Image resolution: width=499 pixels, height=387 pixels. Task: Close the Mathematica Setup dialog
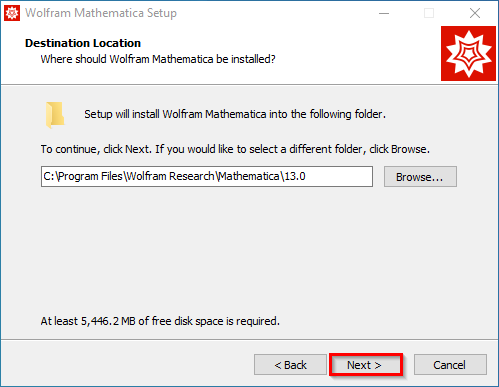pyautogui.click(x=475, y=13)
